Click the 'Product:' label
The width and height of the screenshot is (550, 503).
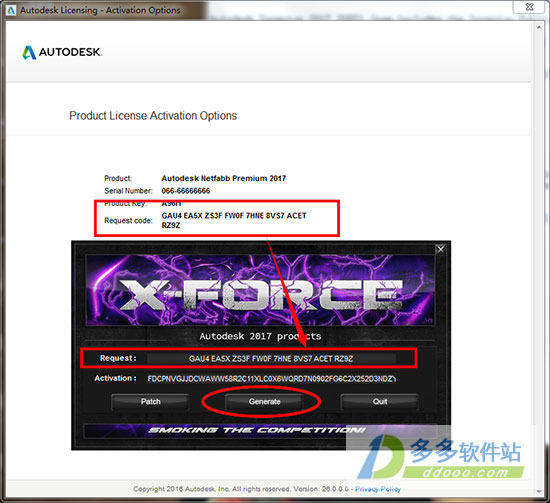click(118, 178)
